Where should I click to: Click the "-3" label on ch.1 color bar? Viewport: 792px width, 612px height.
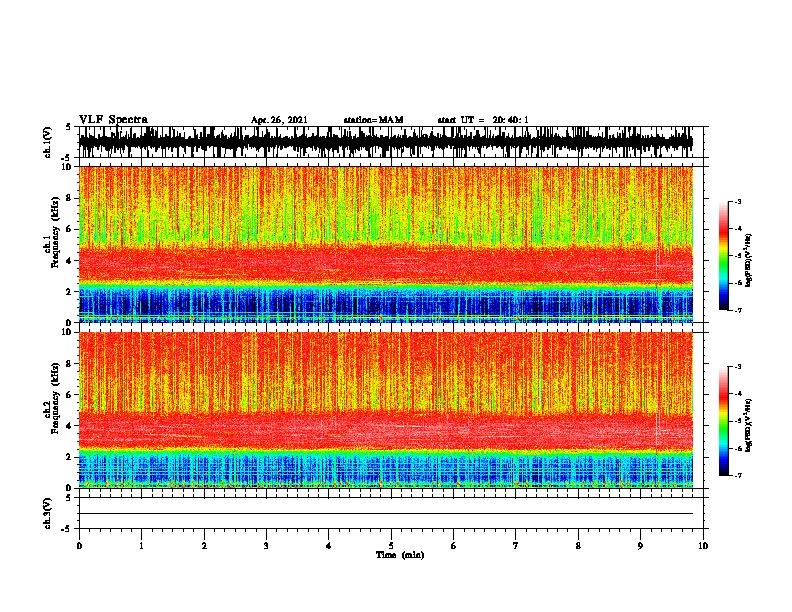click(x=737, y=201)
